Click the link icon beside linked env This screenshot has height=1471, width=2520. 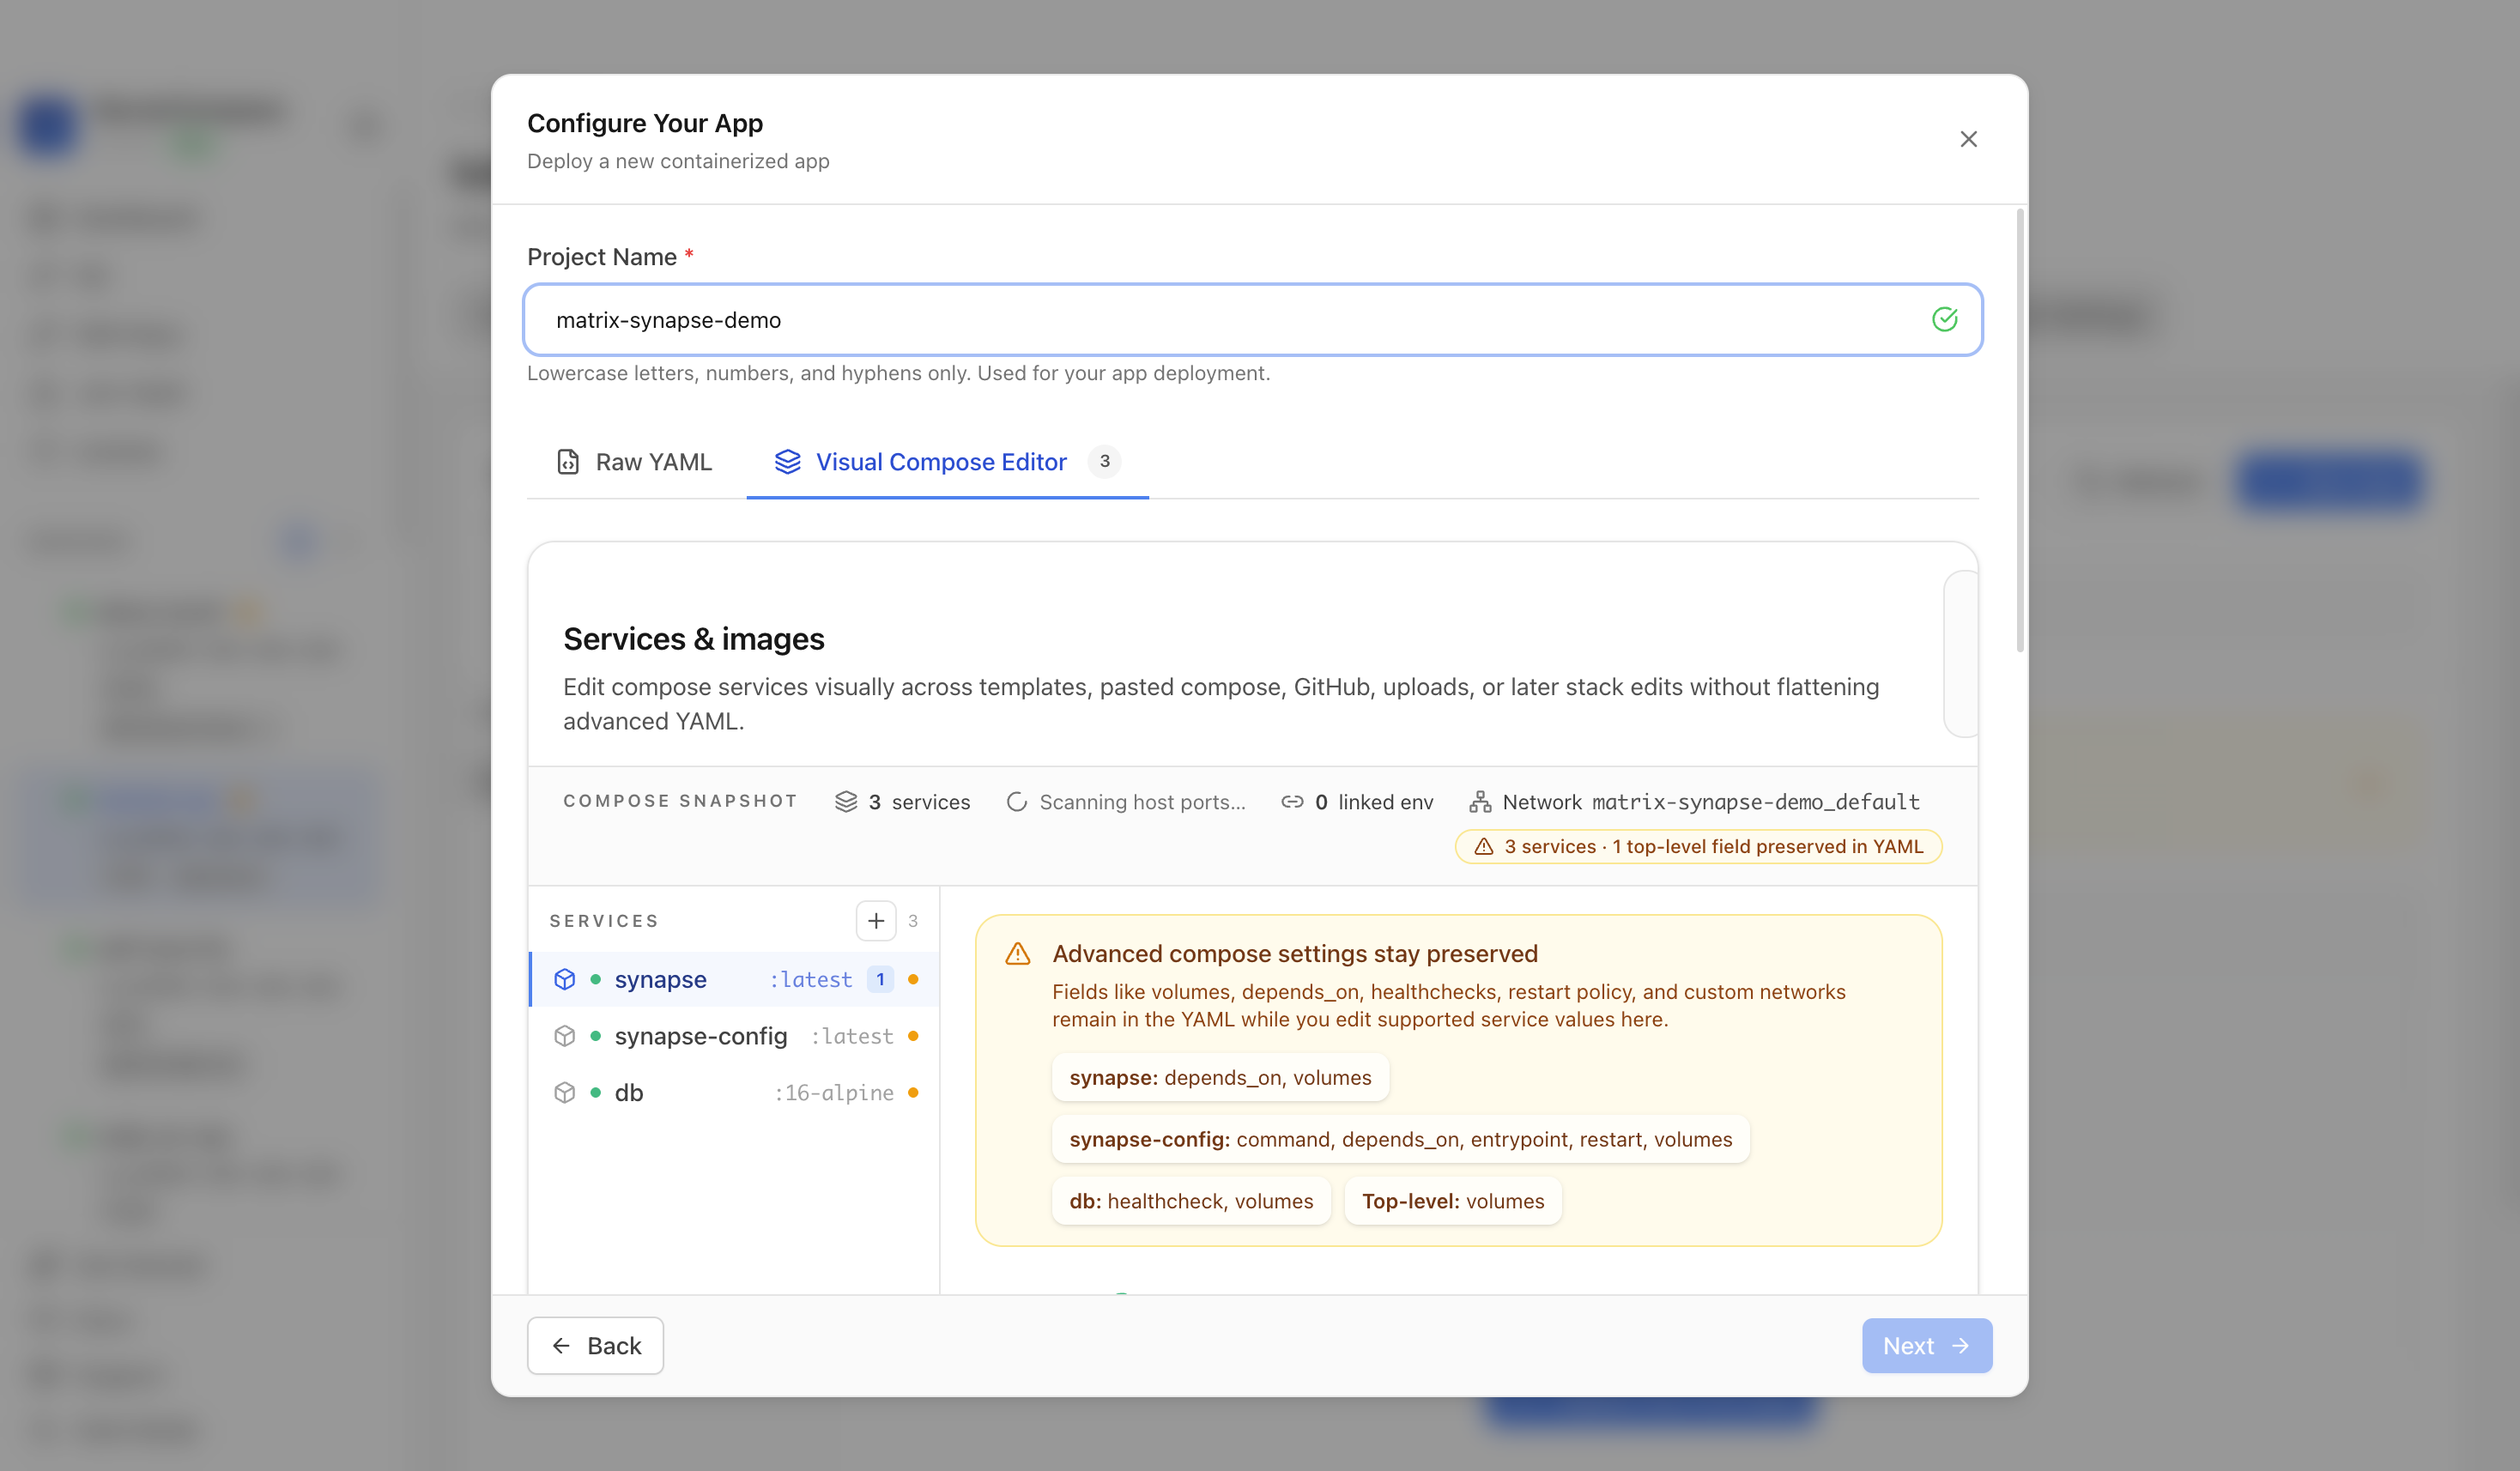pyautogui.click(x=1292, y=801)
